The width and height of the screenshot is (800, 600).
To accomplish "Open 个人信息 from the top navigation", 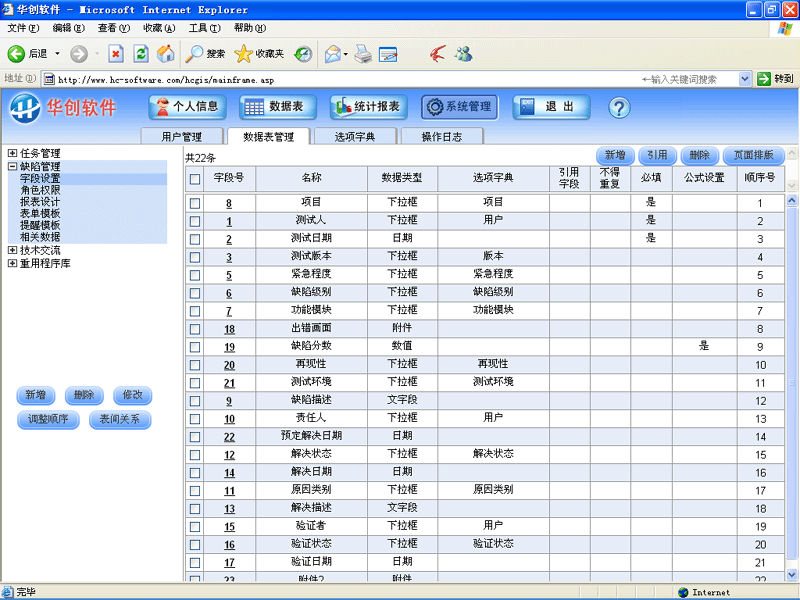I will [x=187, y=107].
